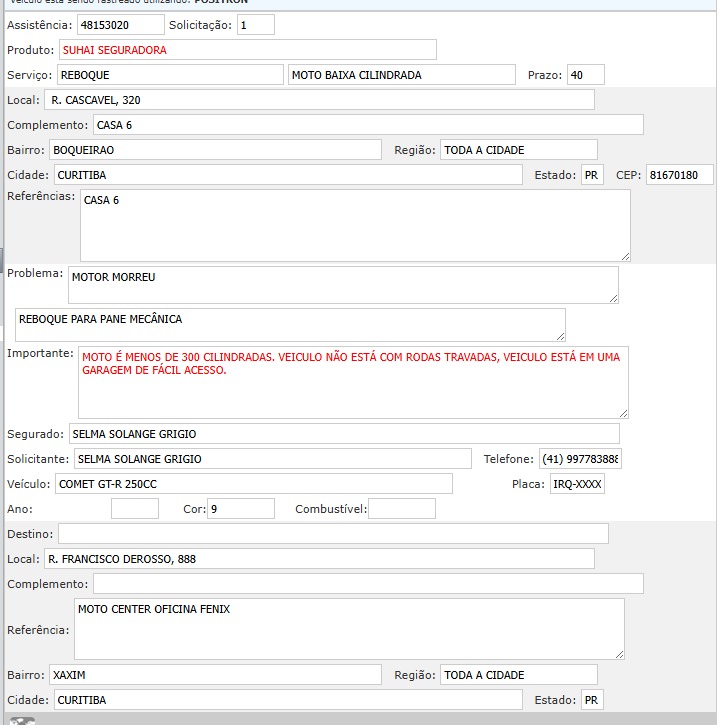Click the Assistência number field

121,24
